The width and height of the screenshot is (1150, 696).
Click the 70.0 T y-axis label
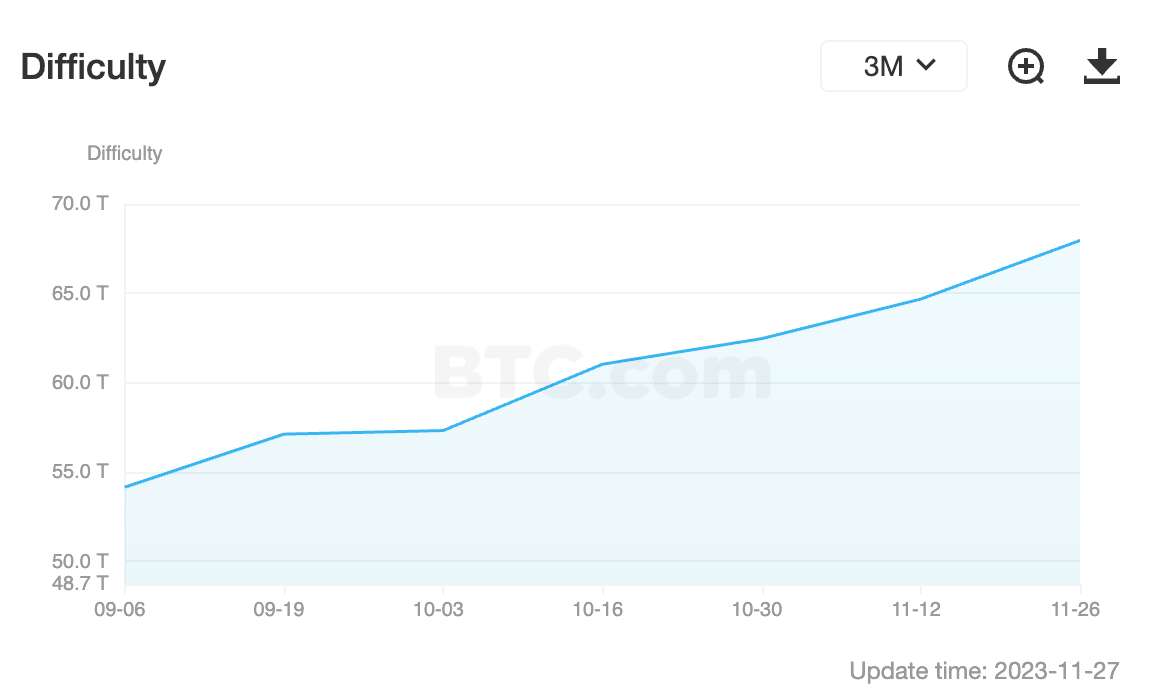(80, 204)
